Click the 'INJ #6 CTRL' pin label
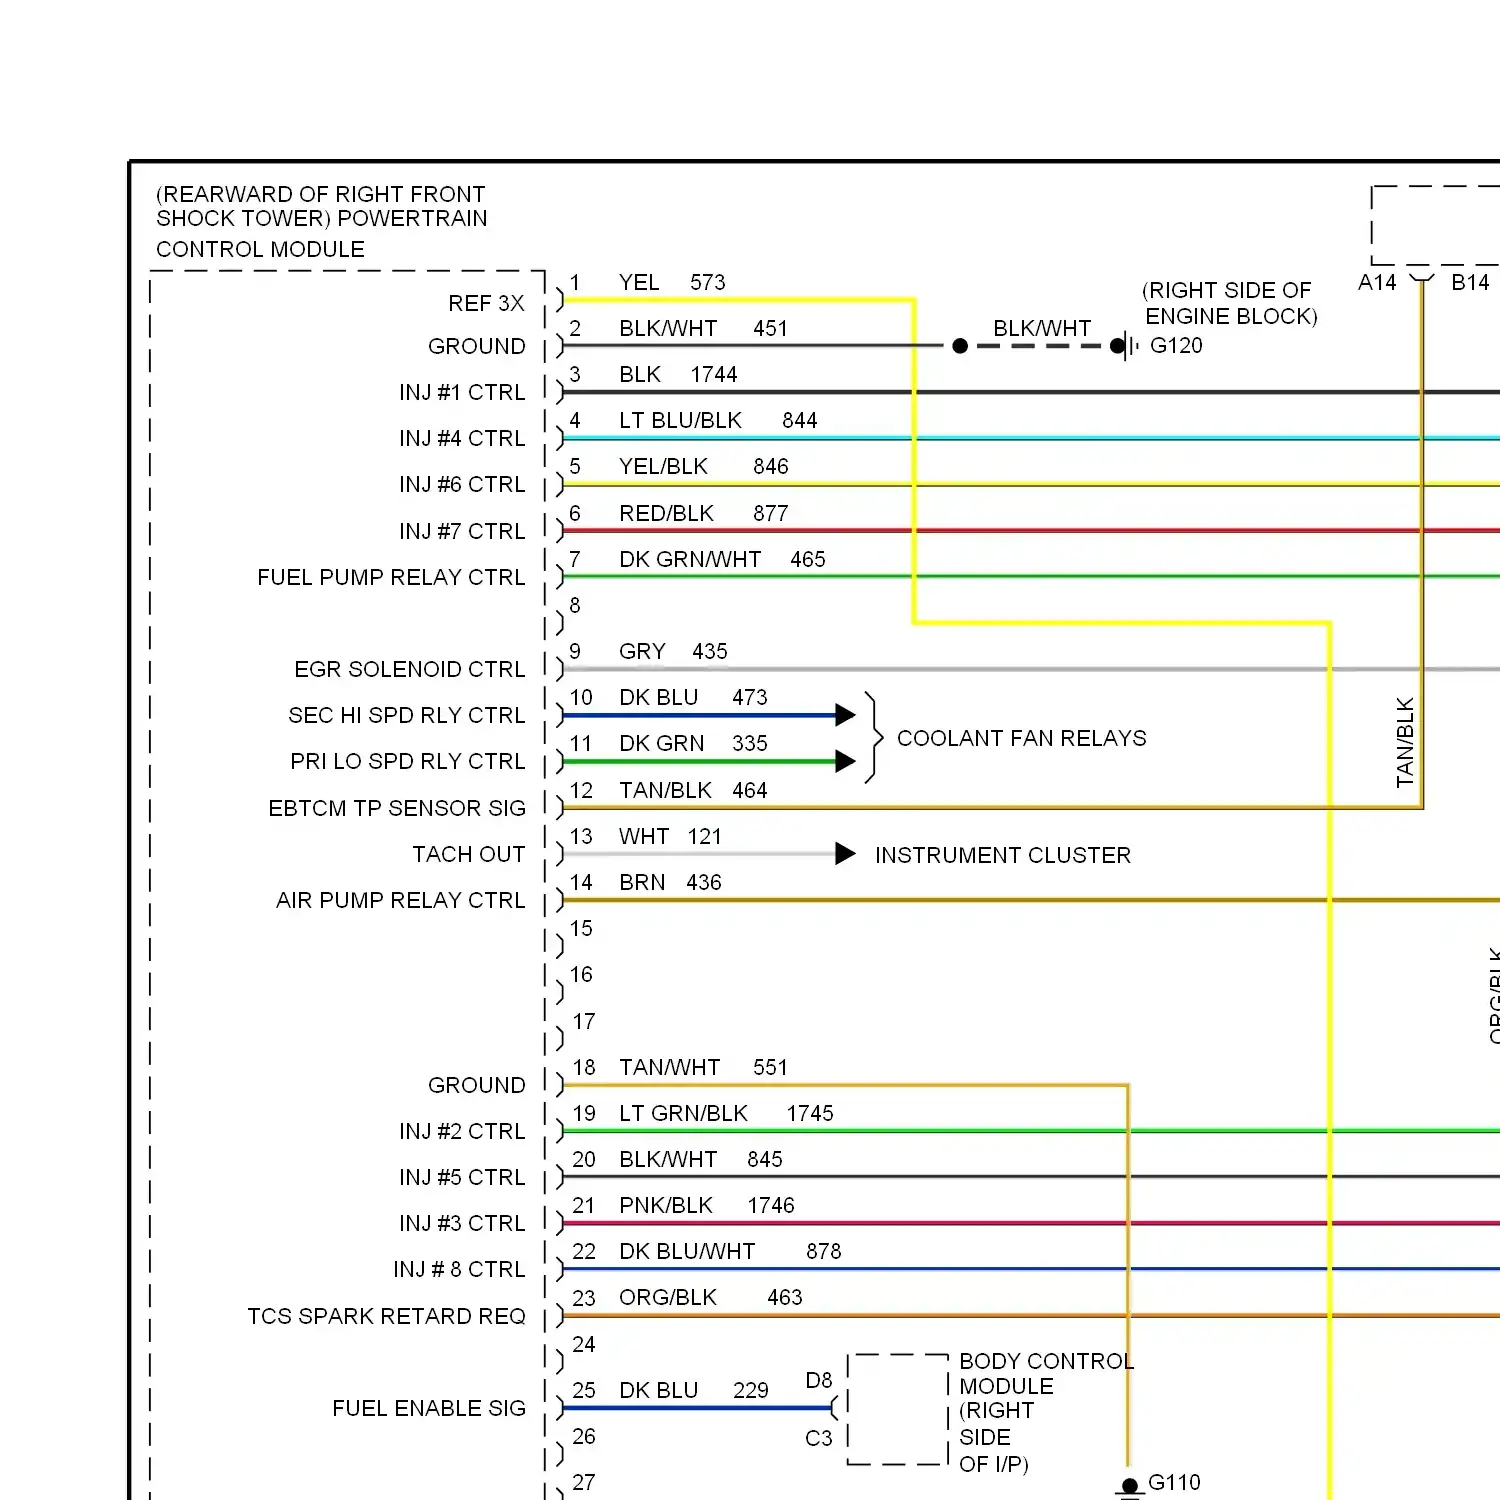The width and height of the screenshot is (1500, 1500). pos(462,485)
